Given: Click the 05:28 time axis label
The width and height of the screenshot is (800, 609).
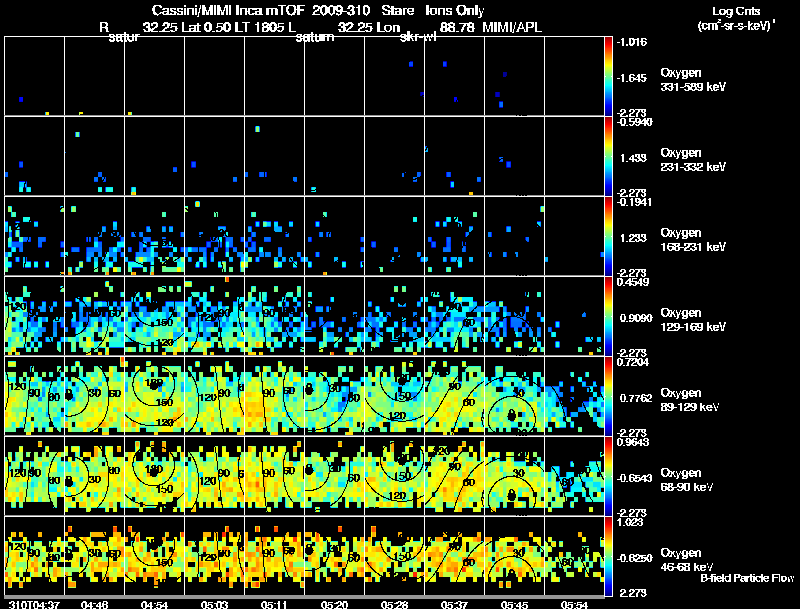Looking at the screenshot, I should (x=394, y=605).
